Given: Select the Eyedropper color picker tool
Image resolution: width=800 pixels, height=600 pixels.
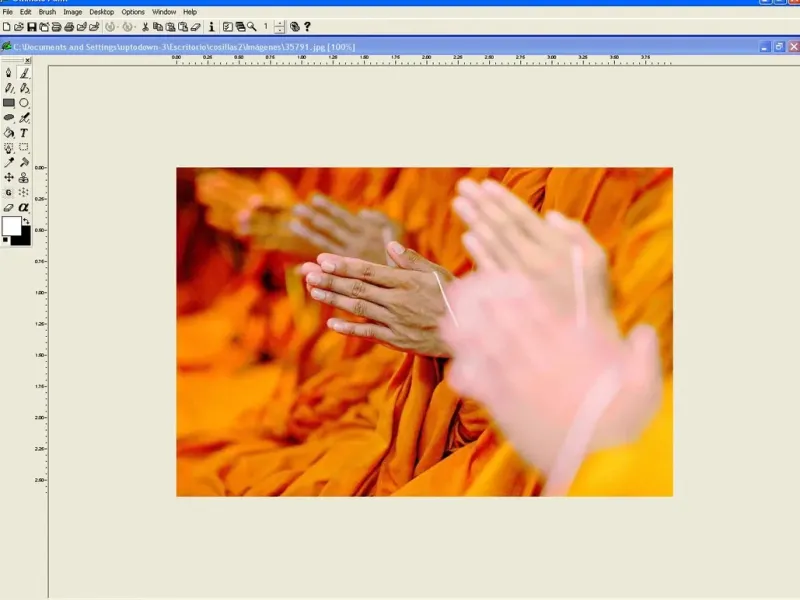Looking at the screenshot, I should pyautogui.click(x=9, y=163).
